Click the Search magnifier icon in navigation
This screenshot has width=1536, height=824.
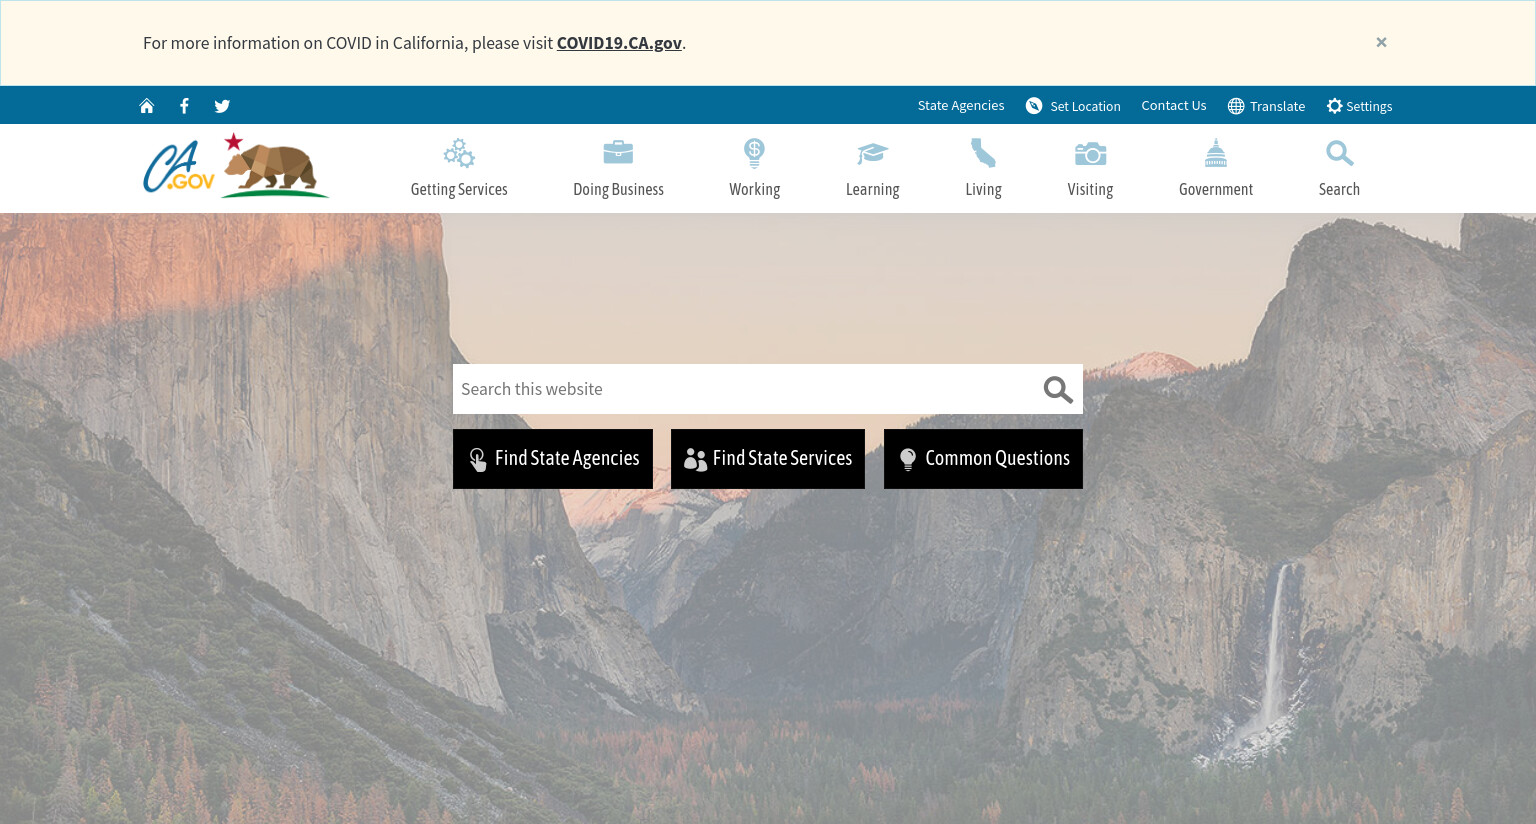pyautogui.click(x=1339, y=153)
